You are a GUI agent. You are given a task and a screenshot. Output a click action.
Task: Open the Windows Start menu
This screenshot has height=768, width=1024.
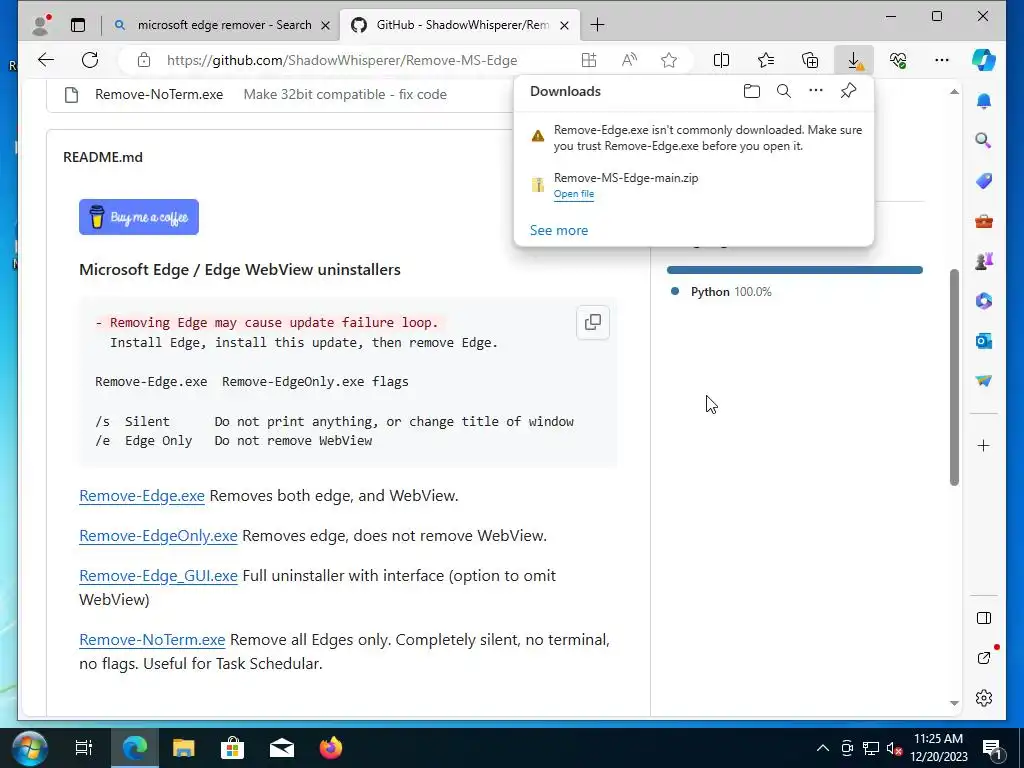click(29, 748)
